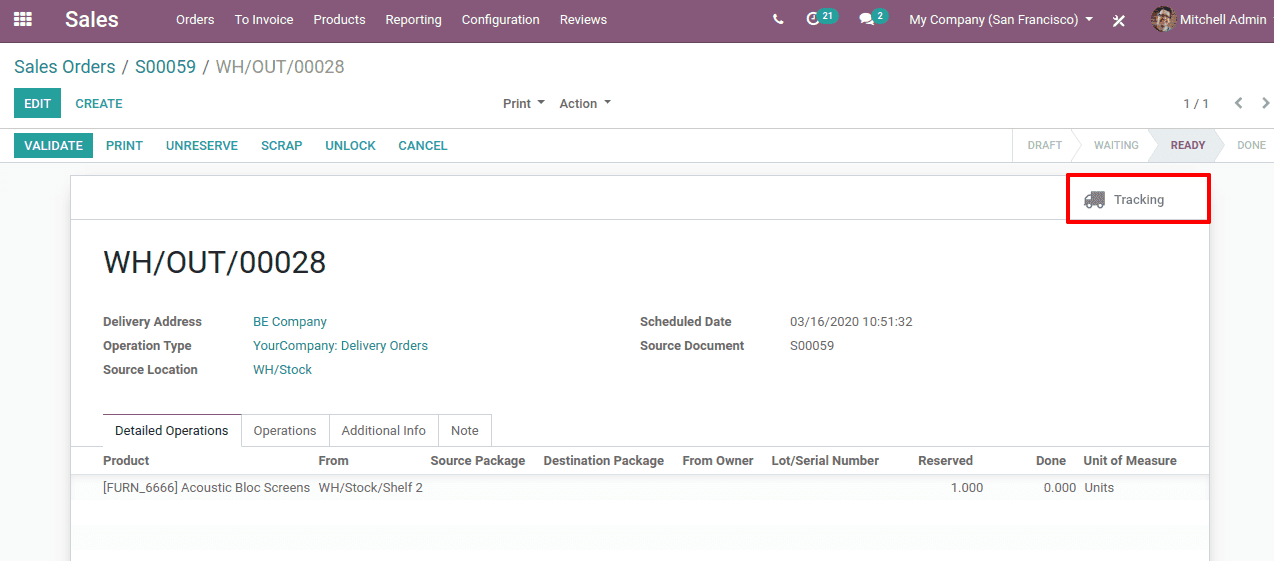Open My Company (San Francisco) company switcher
Image resolution: width=1274 pixels, height=561 pixels.
pos(1000,19)
